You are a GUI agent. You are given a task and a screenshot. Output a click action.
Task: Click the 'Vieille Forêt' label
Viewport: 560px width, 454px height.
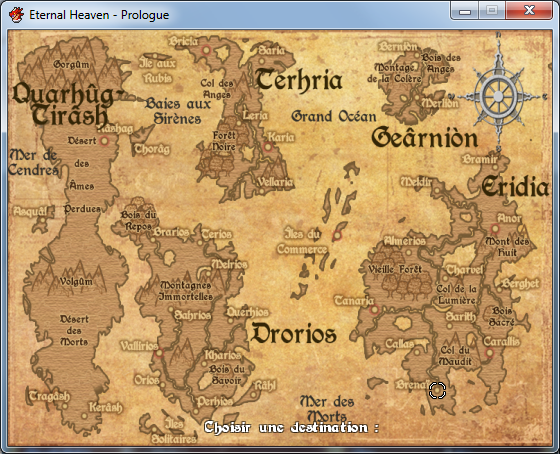(395, 269)
